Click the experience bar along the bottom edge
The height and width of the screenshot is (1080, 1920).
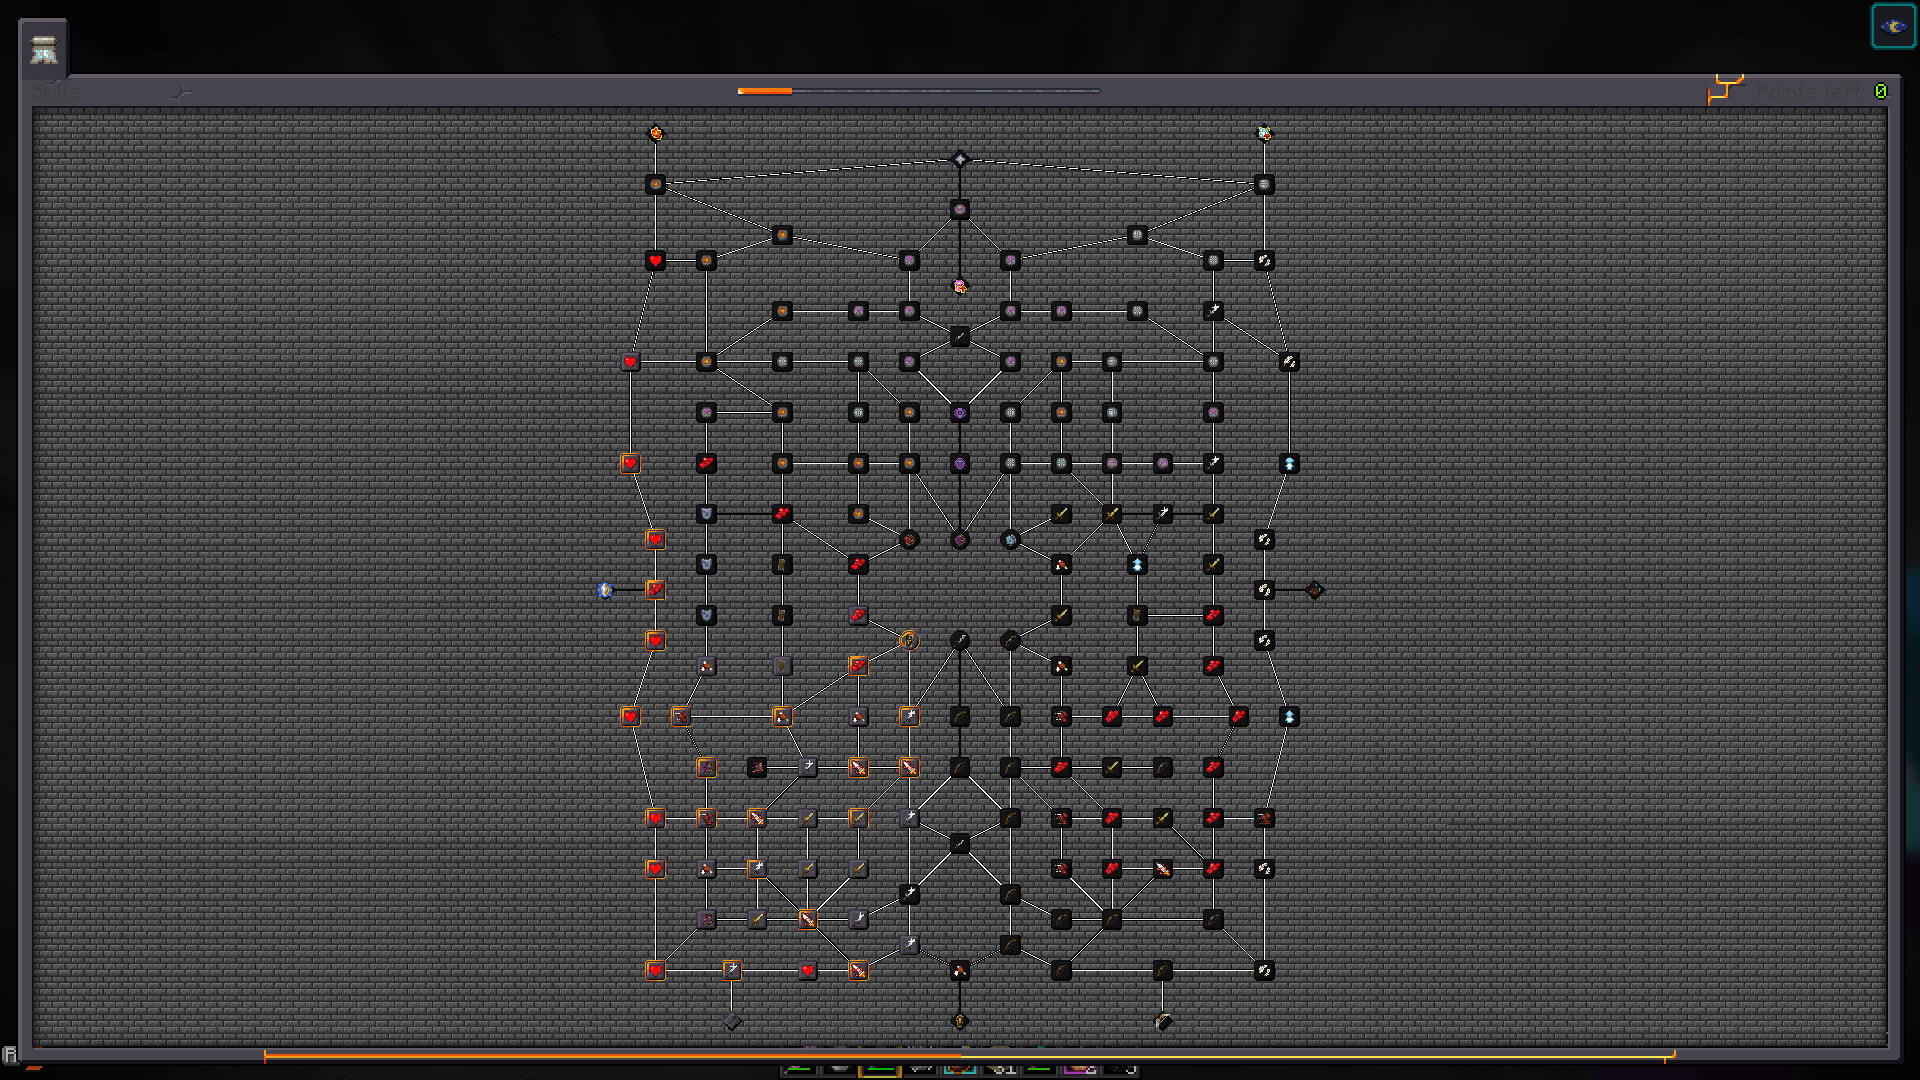[969, 1055]
